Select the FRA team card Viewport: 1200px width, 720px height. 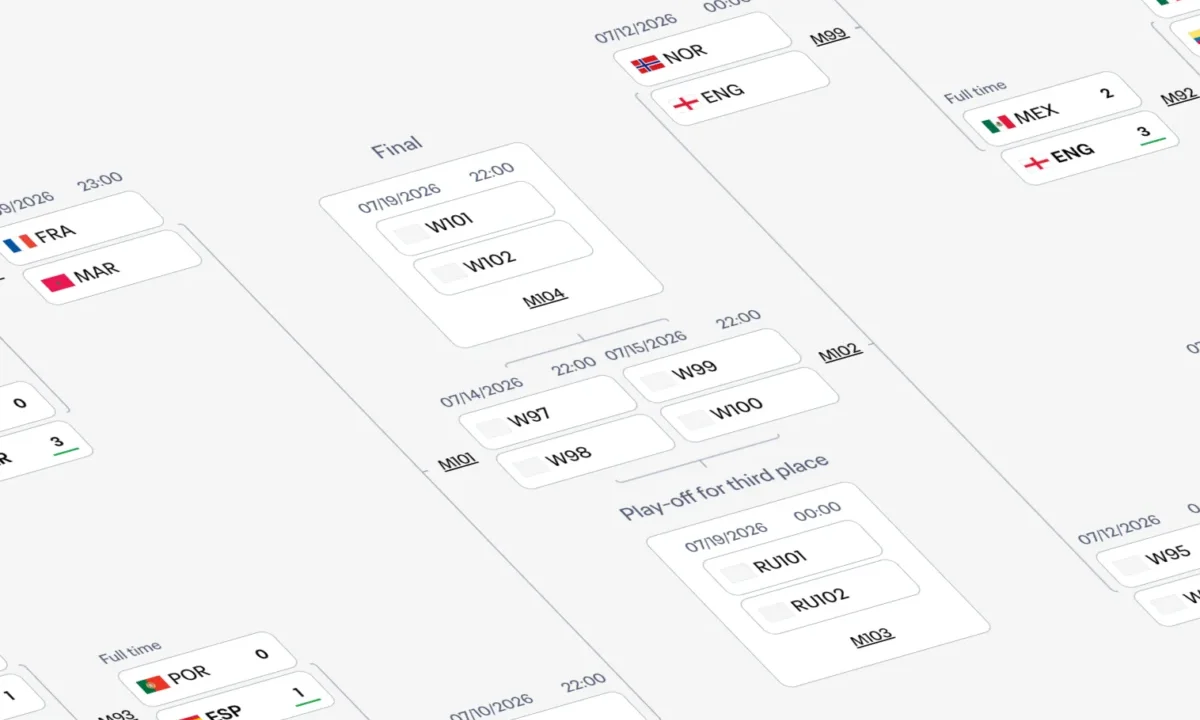pos(78,230)
